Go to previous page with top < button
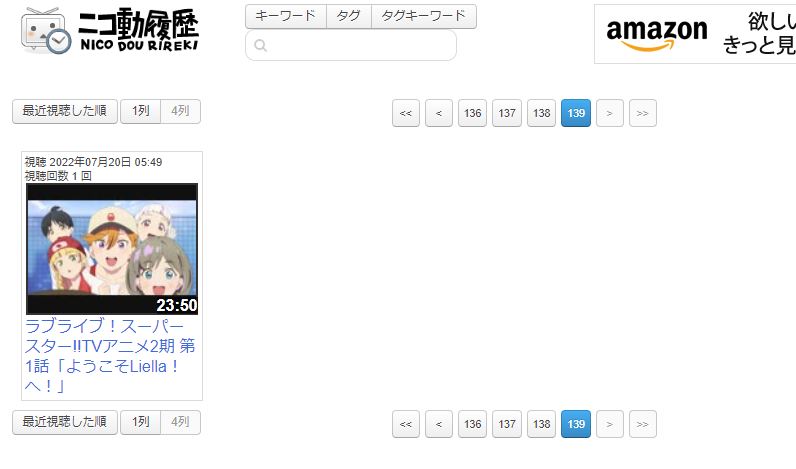 pyautogui.click(x=439, y=113)
